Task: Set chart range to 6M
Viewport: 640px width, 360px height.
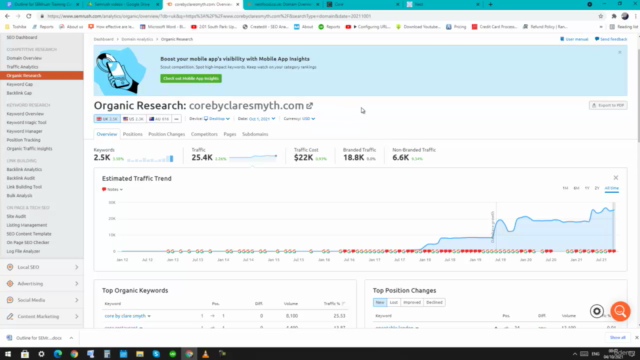Action: [576, 188]
